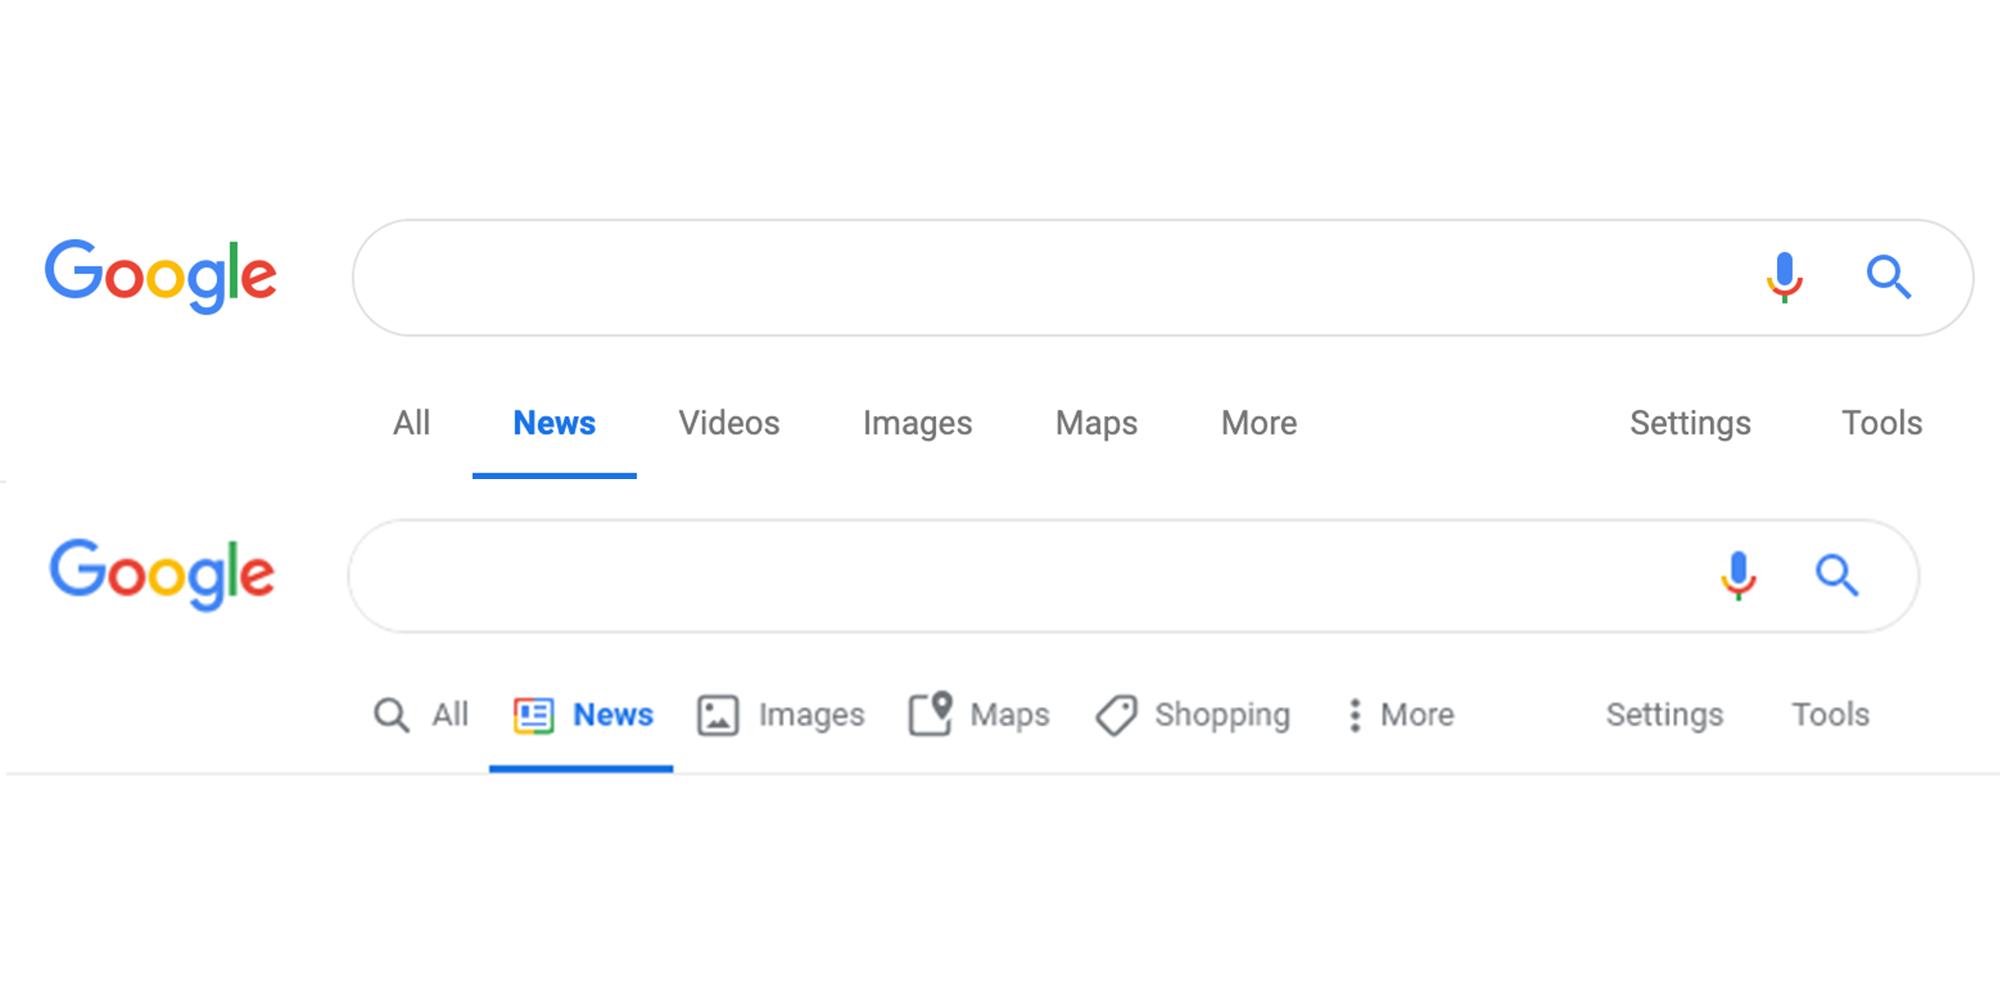Screen dimensions: 2000x1000
Task: Expand the three-dot More menu
Action: click(x=1400, y=715)
